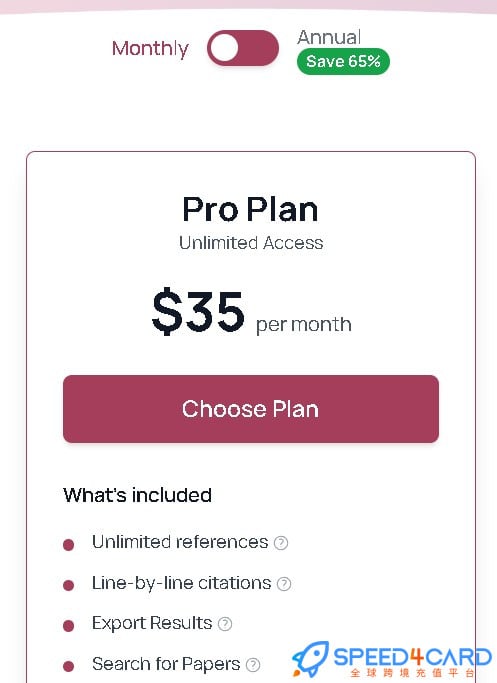This screenshot has height=683, width=497.
Task: Open help icon beside Line-by-line citations
Action: tap(284, 584)
